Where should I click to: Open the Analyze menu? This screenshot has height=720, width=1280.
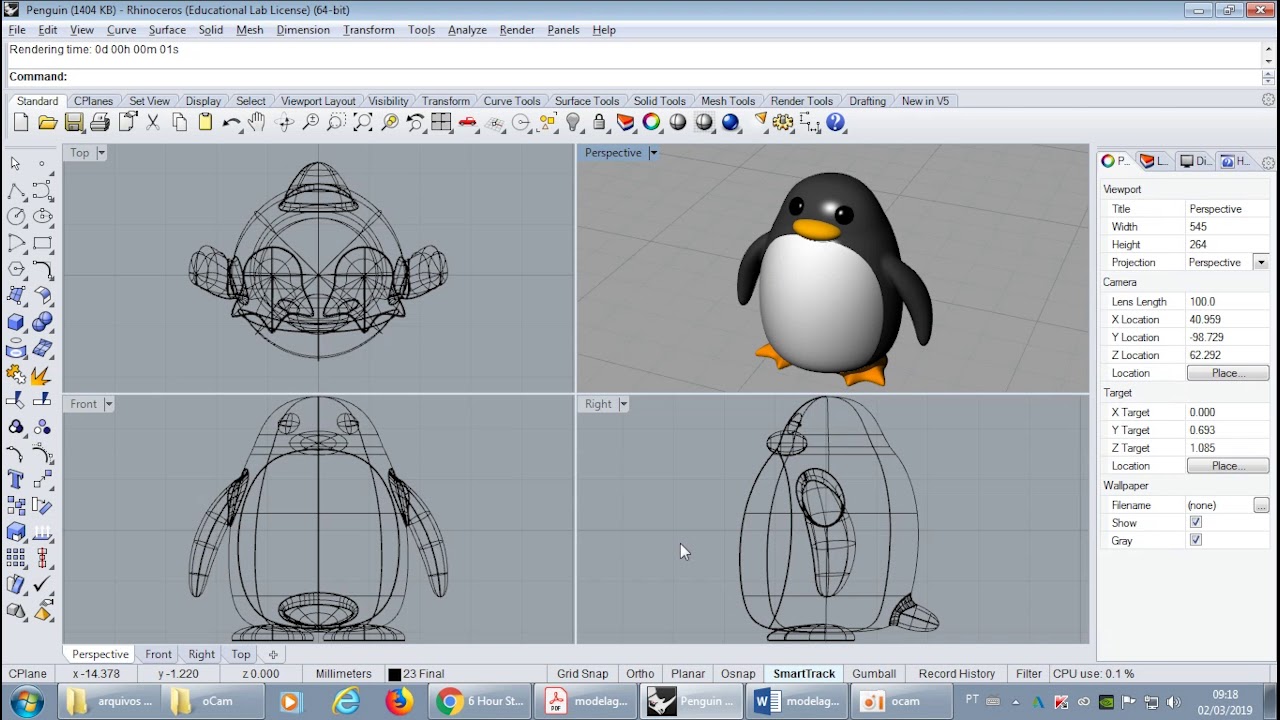point(467,30)
